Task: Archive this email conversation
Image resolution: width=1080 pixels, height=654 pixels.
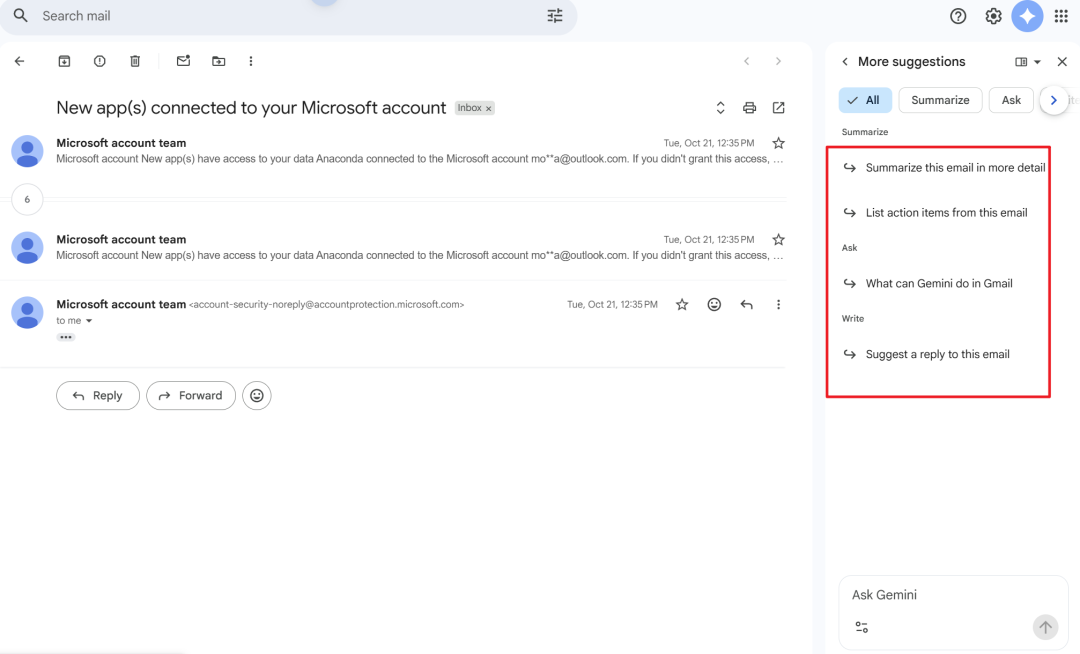Action: [x=64, y=61]
